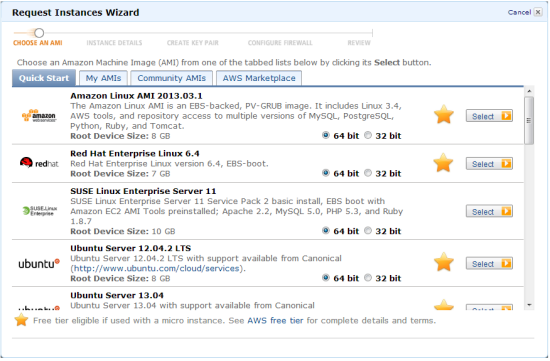The image size is (550, 361).
Task: Click the Root Device Size 10 GB text
Action: [123, 231]
